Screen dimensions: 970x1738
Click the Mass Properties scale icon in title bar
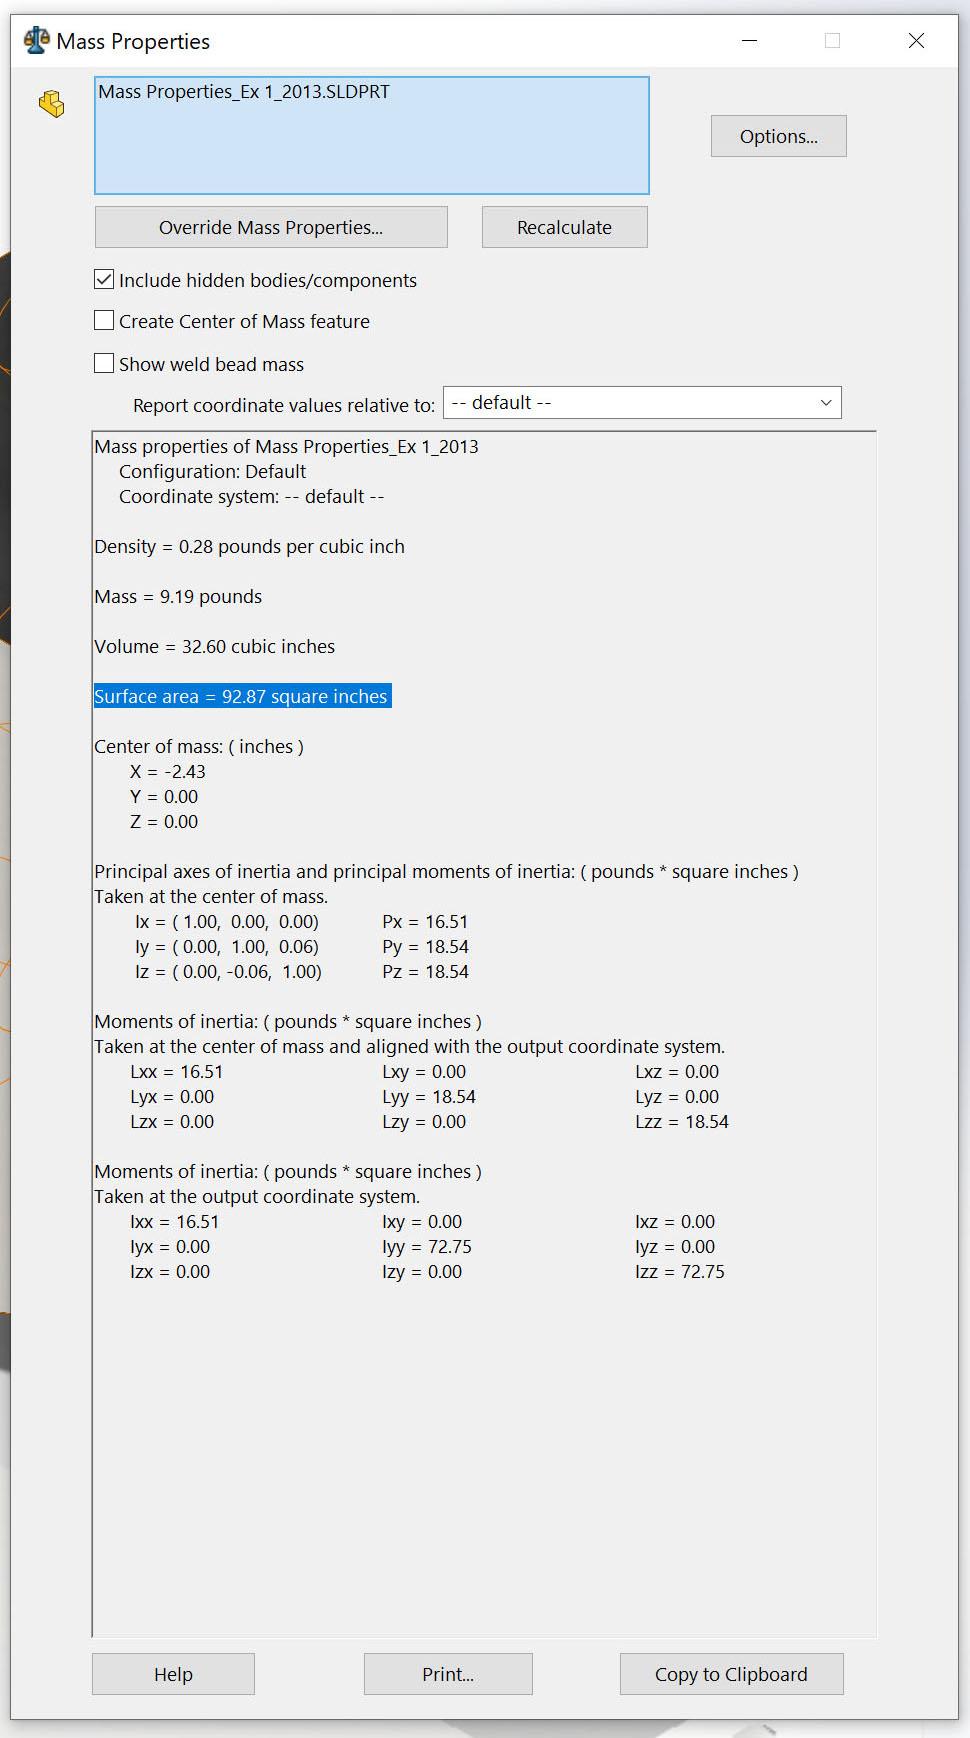pos(37,41)
